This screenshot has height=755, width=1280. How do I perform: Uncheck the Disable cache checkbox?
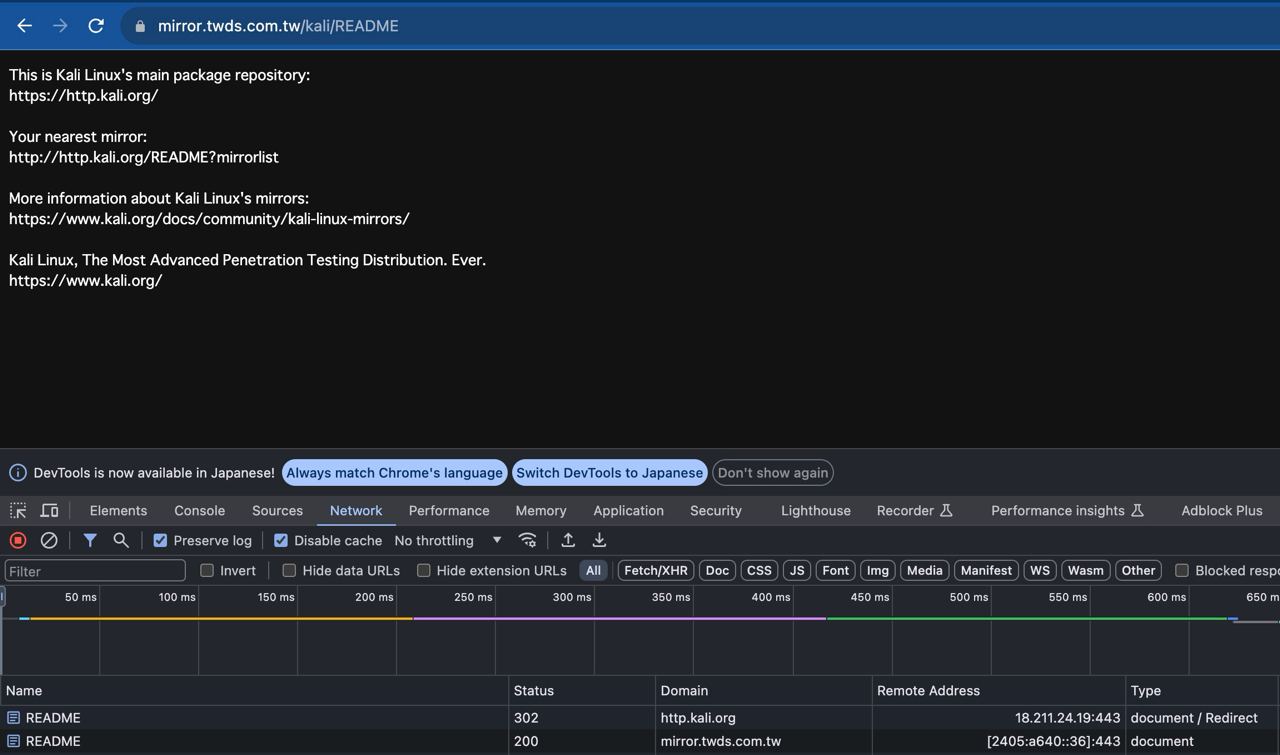coord(281,540)
